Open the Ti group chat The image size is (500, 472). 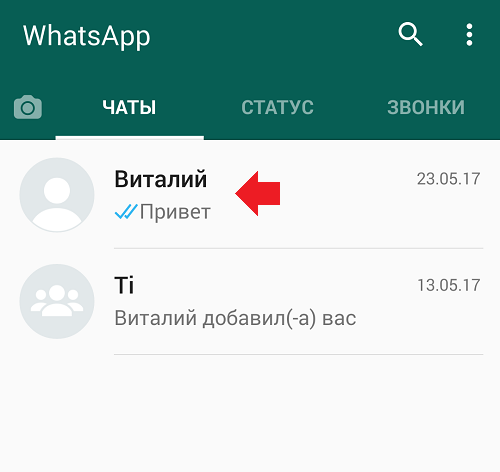click(x=250, y=301)
